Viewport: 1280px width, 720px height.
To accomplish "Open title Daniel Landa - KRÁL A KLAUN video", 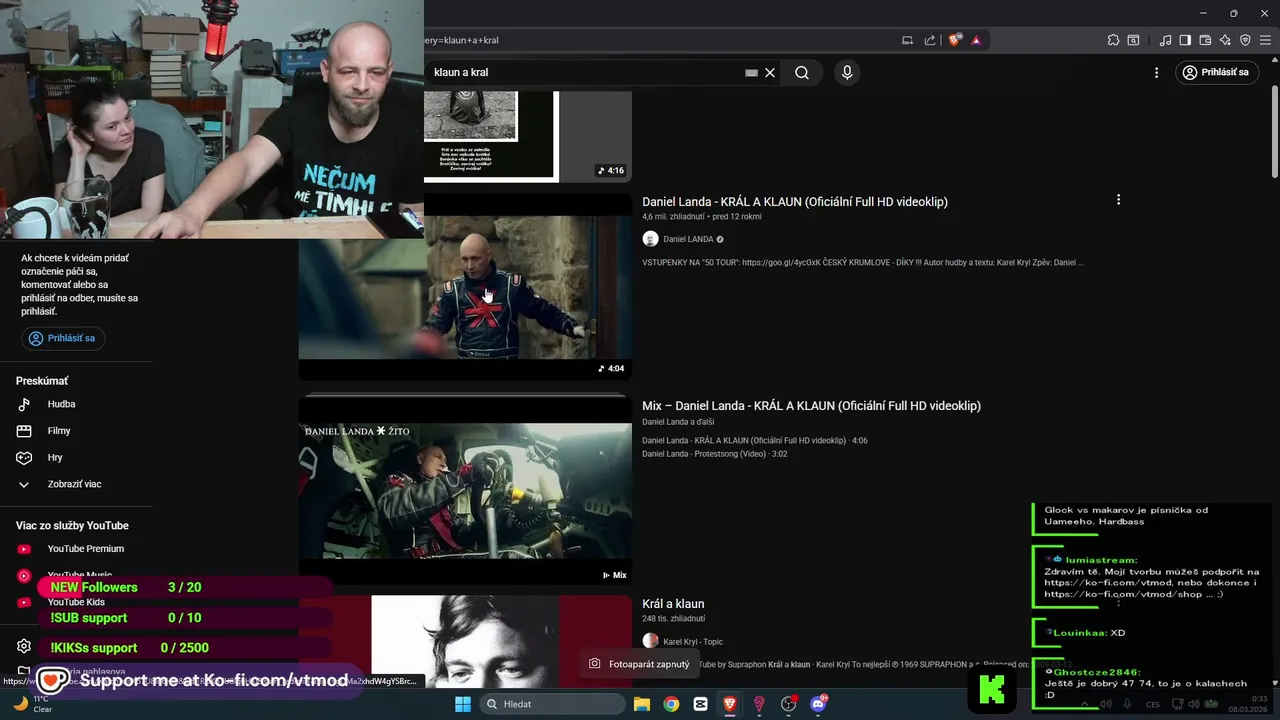I will [x=794, y=202].
